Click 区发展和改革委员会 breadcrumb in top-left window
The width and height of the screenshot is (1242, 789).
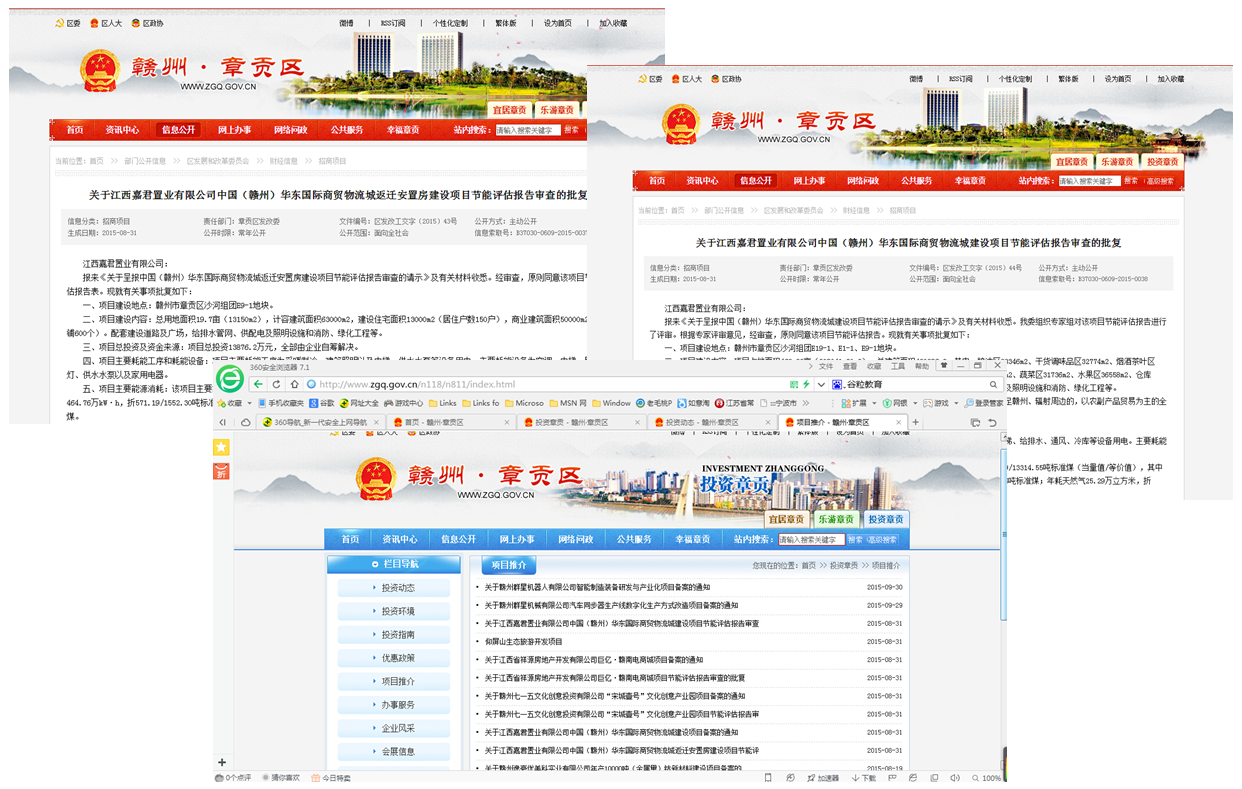217,160
